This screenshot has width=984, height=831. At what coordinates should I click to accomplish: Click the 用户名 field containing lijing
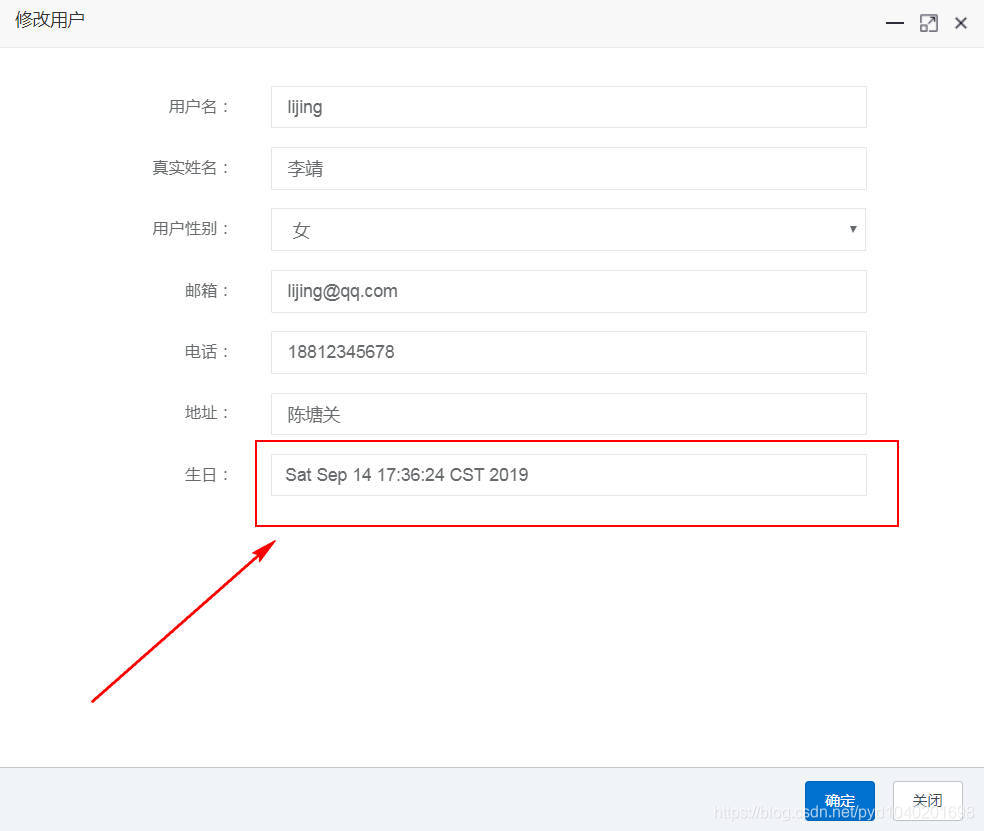(x=569, y=107)
